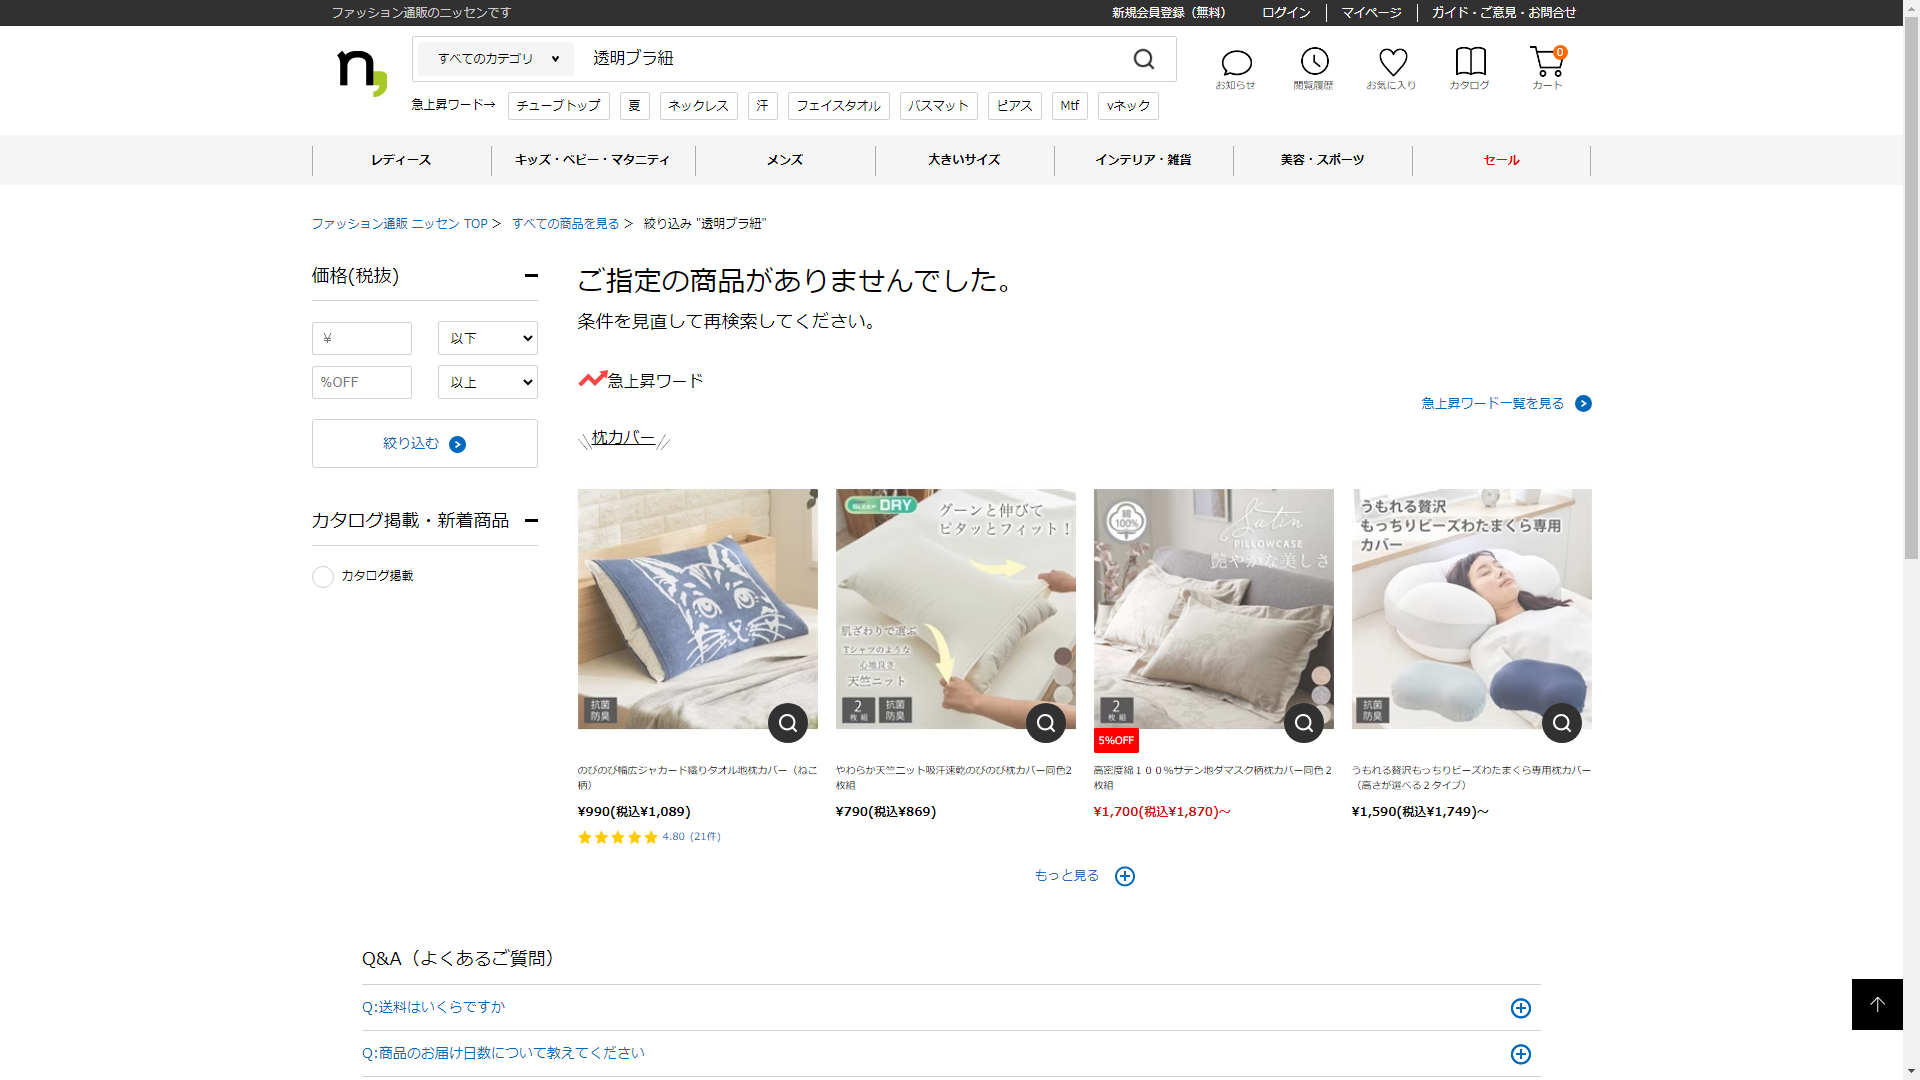Click the scroll-to-top arrow button
Image resolution: width=1920 pixels, height=1080 pixels.
coord(1877,1004)
